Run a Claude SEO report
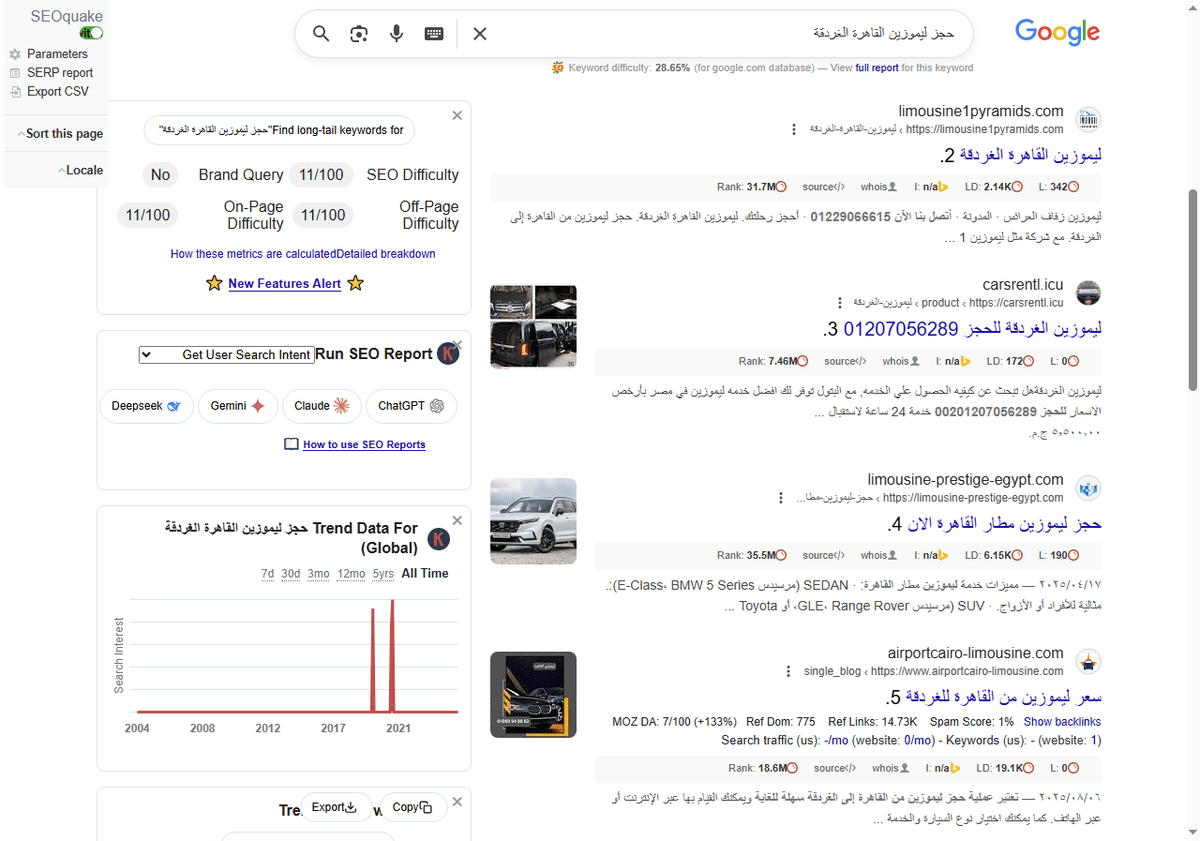Image resolution: width=1200 pixels, height=841 pixels. pyautogui.click(x=321, y=406)
